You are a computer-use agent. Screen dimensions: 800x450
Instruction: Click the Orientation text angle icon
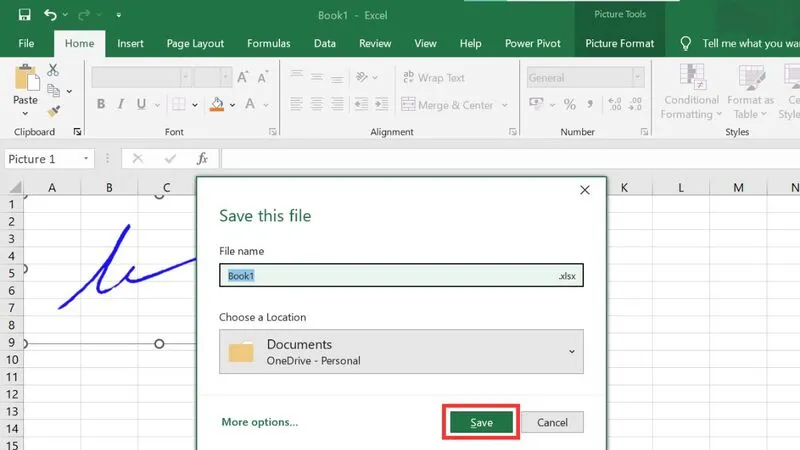pyautogui.click(x=362, y=77)
